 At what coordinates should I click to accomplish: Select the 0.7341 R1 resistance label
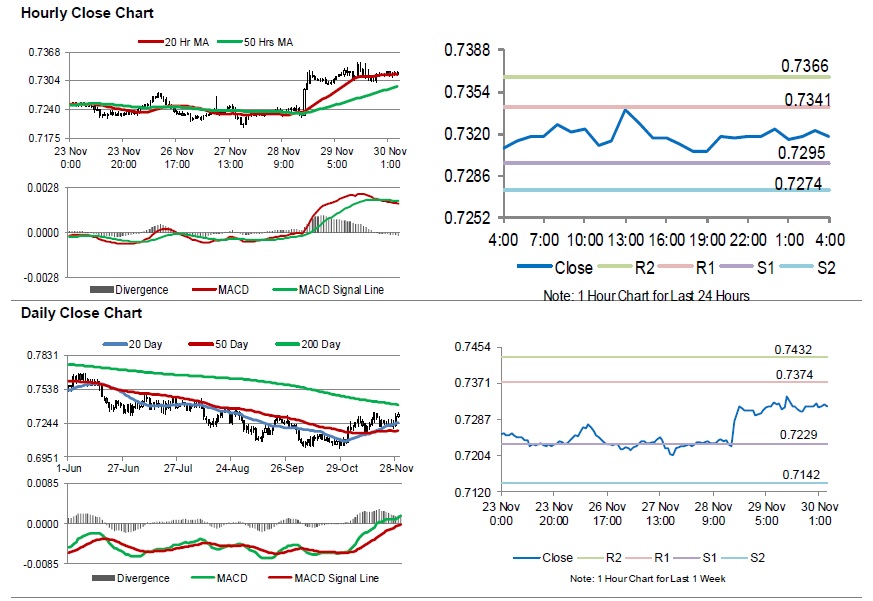coord(807,100)
